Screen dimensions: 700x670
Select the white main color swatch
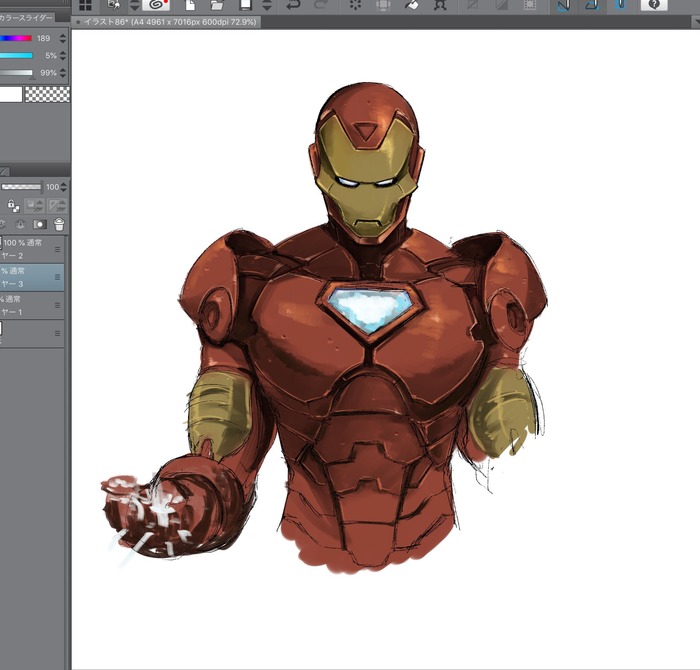tap(10, 94)
